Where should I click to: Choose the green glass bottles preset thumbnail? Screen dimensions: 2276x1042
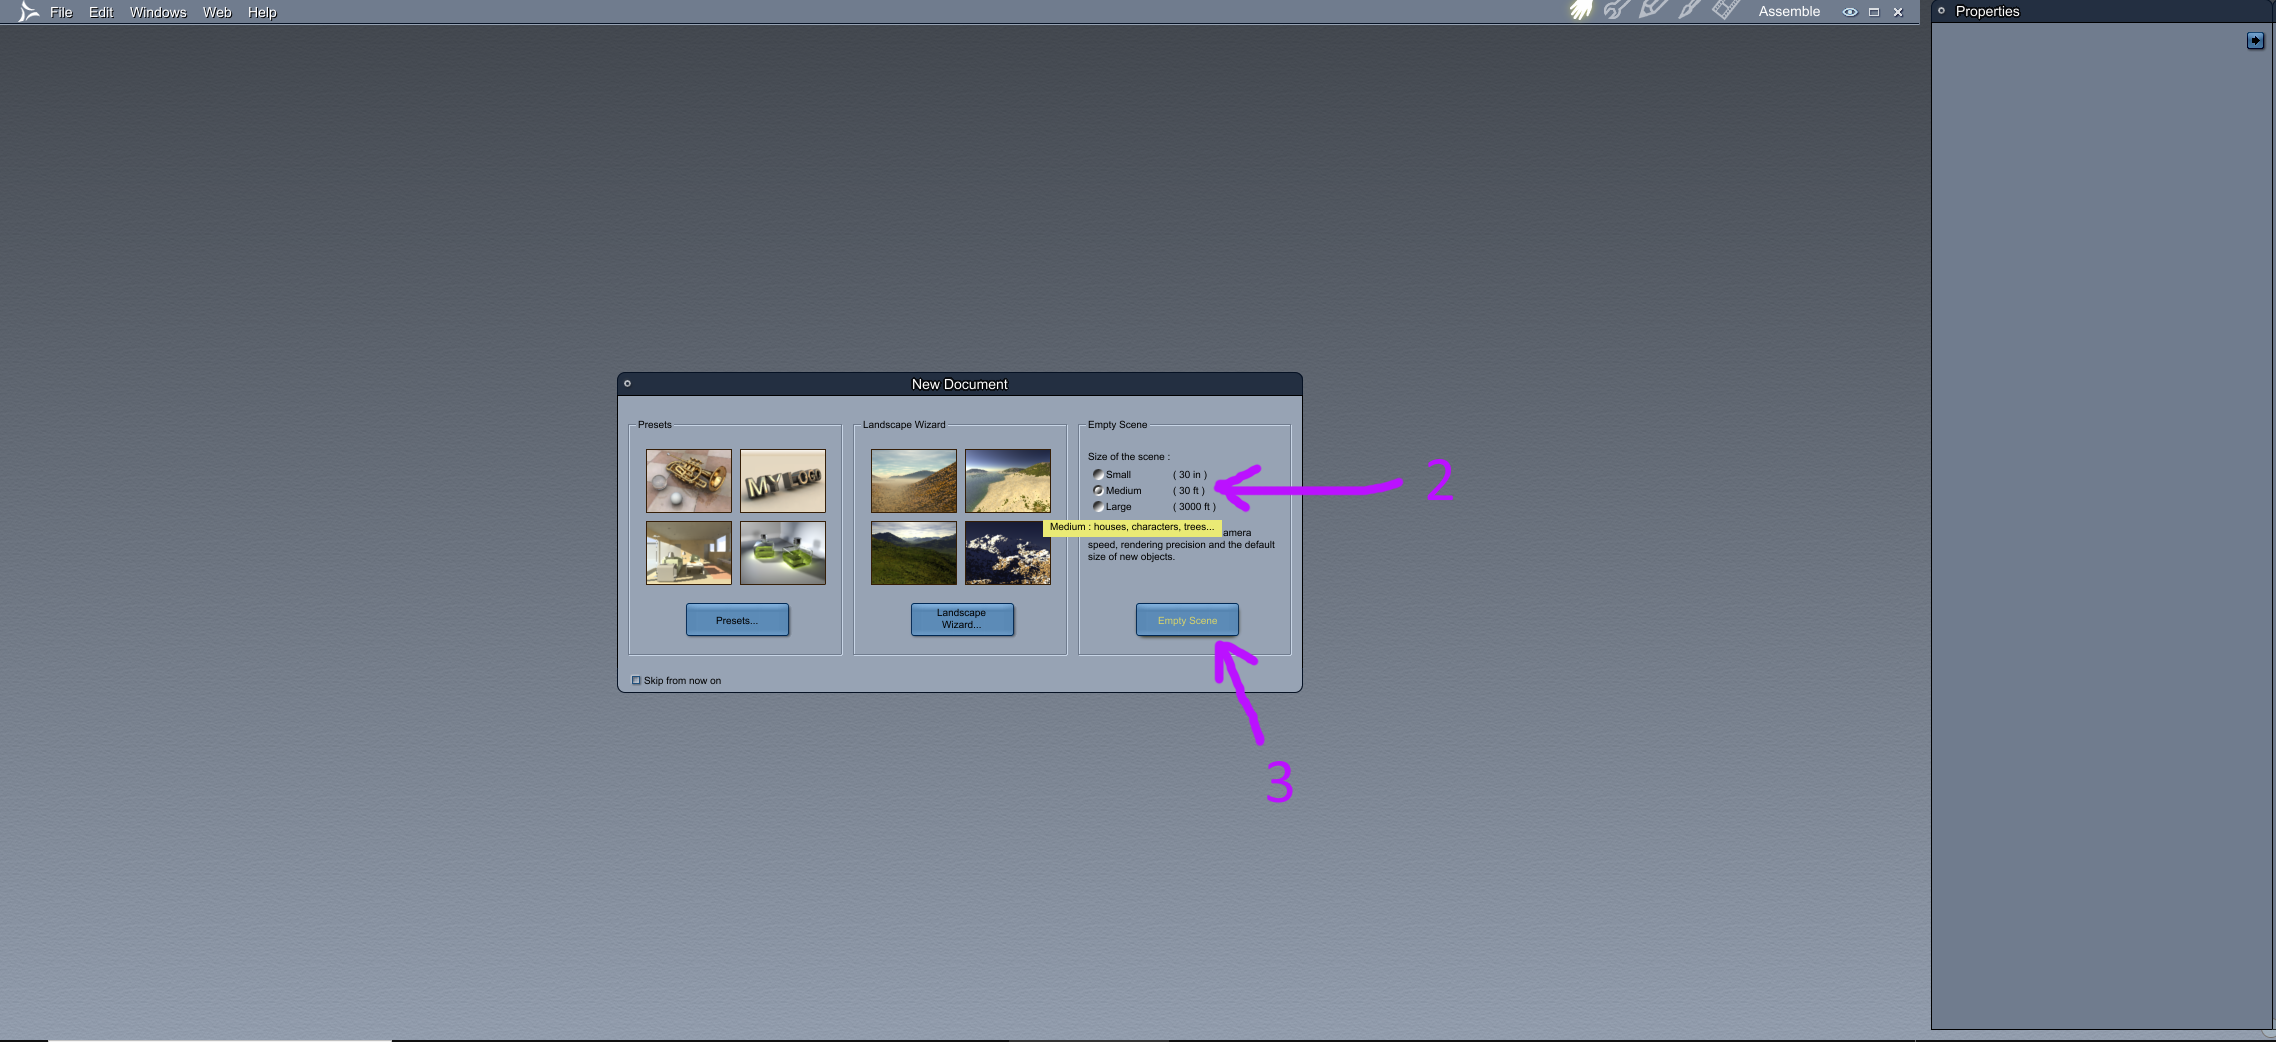pos(783,553)
